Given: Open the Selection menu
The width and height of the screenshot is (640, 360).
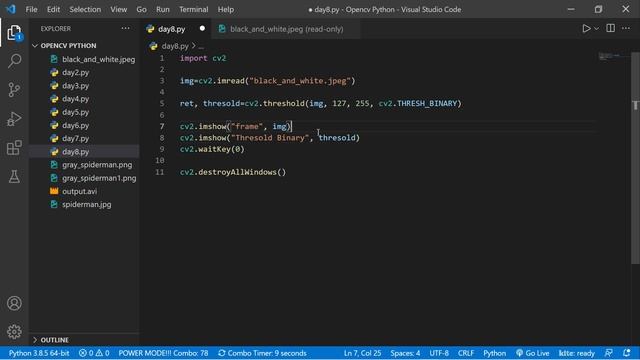Looking at the screenshot, I should pos(85,9).
